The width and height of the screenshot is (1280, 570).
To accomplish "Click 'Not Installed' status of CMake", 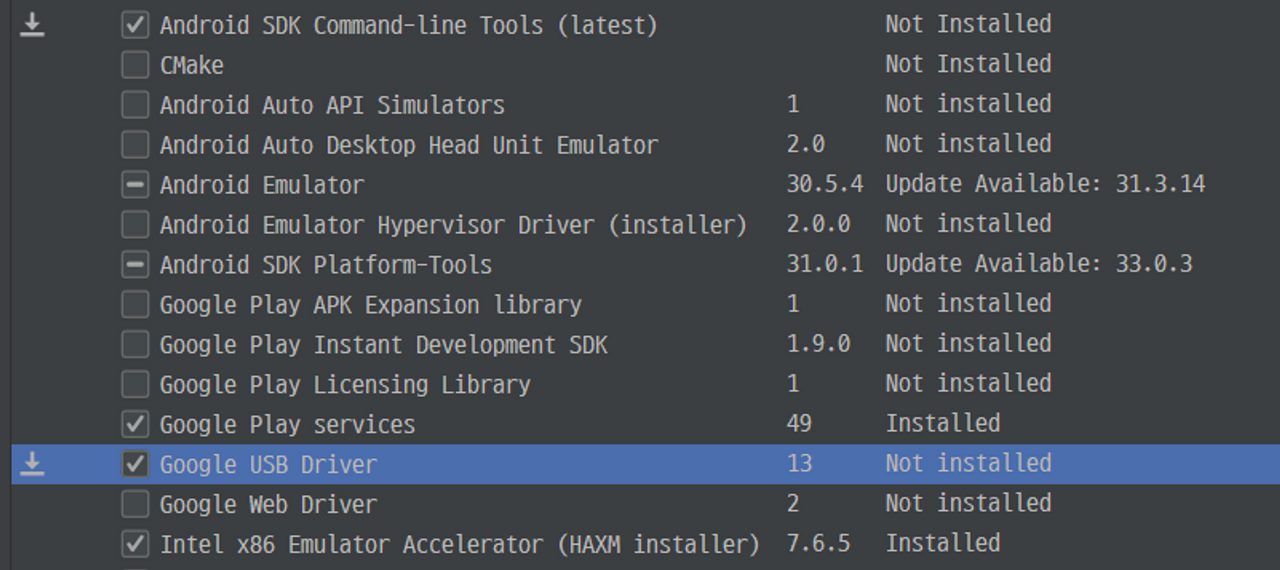I will (968, 64).
